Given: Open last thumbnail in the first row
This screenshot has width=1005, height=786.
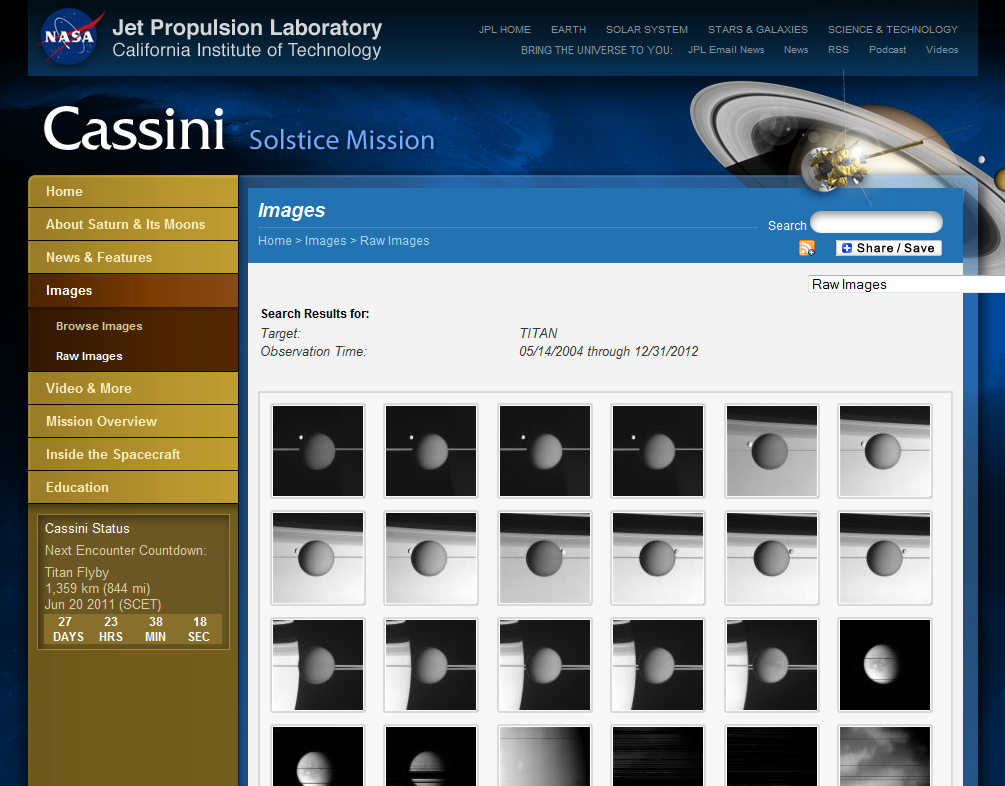Looking at the screenshot, I should click(x=885, y=451).
